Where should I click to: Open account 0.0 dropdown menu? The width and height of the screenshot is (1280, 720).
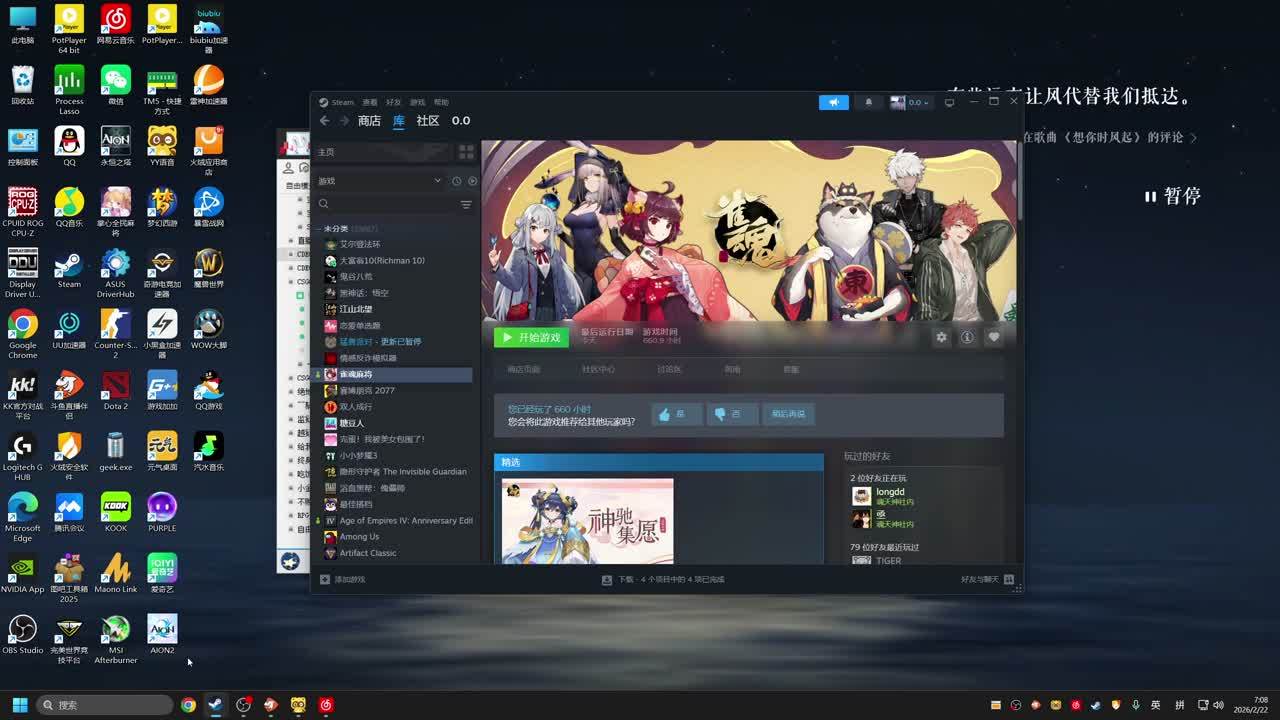tap(911, 102)
